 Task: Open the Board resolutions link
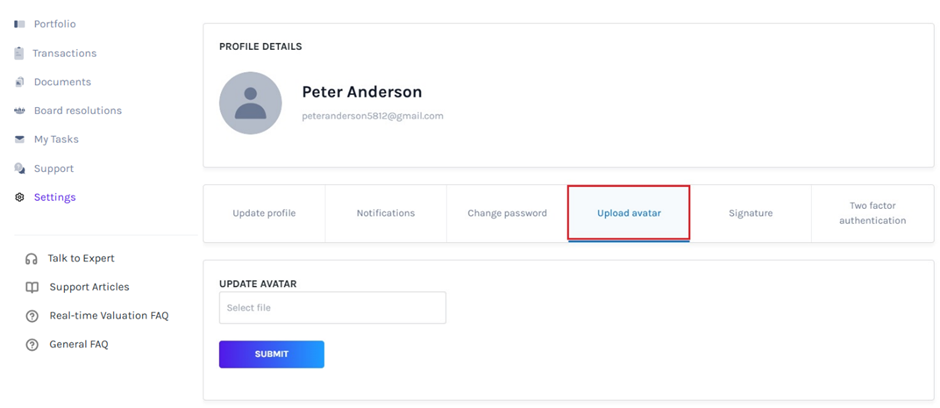[x=77, y=111]
